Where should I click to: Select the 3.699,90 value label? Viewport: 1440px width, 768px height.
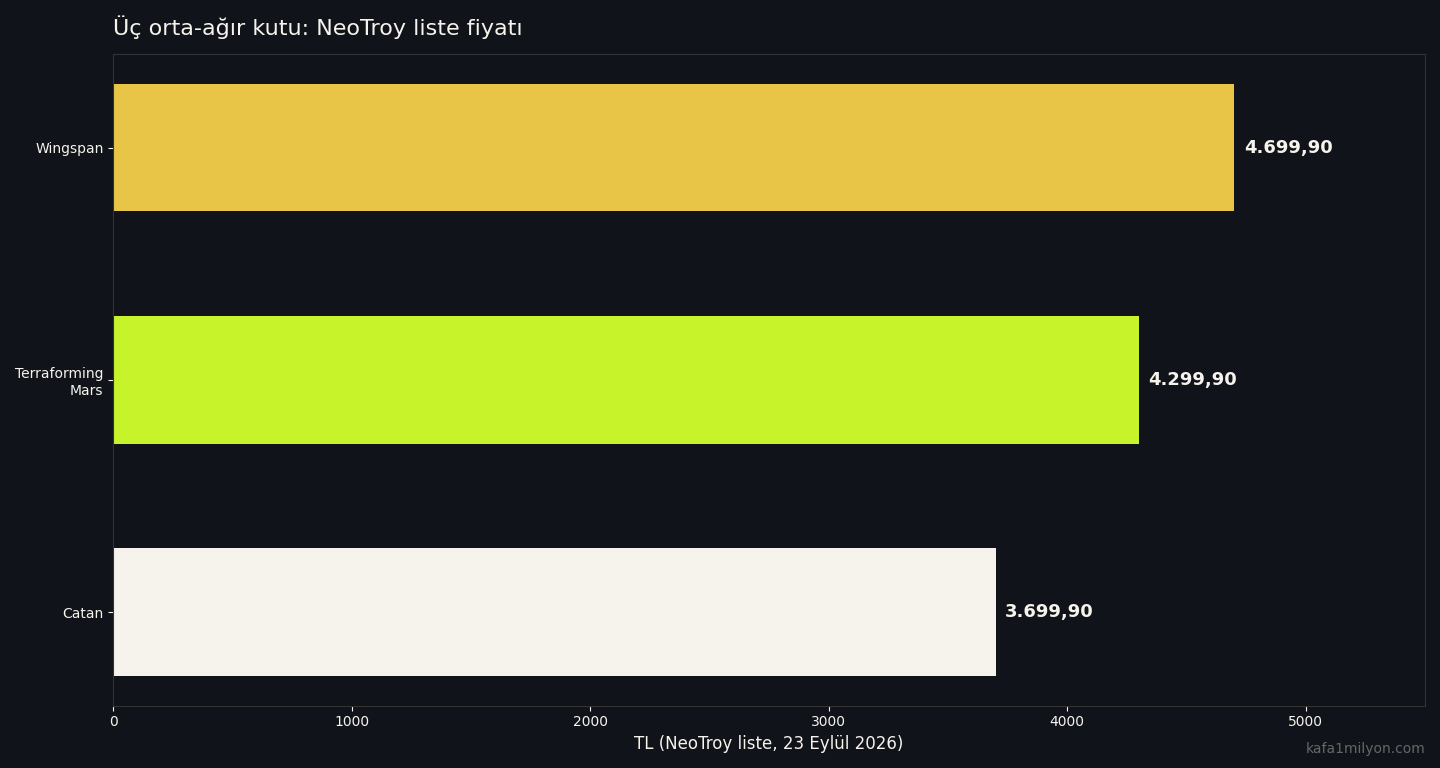click(1049, 612)
